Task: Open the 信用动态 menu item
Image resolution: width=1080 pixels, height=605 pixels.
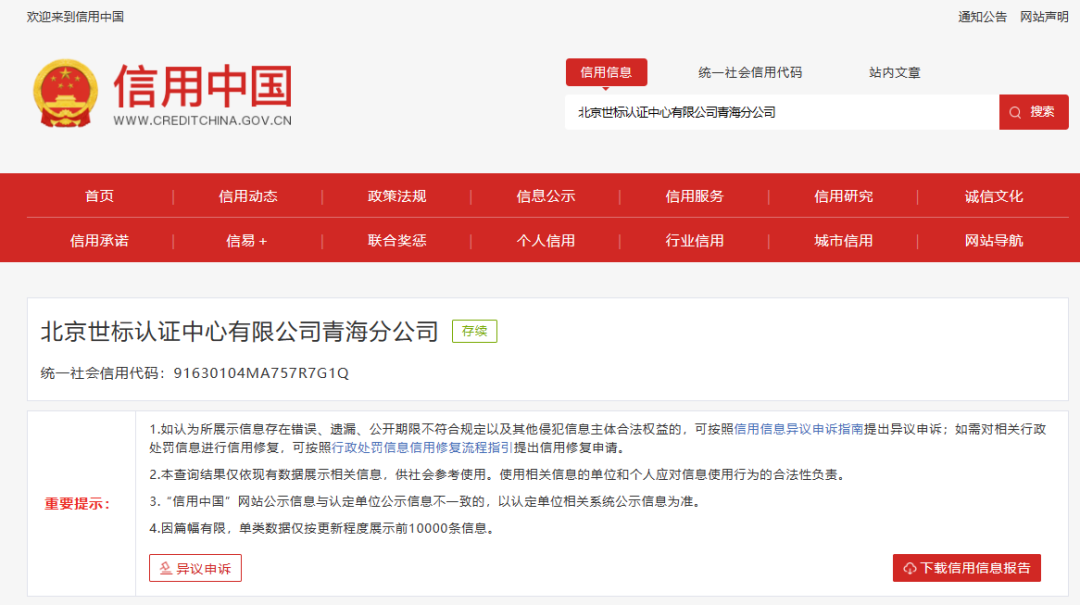Action: (x=246, y=196)
